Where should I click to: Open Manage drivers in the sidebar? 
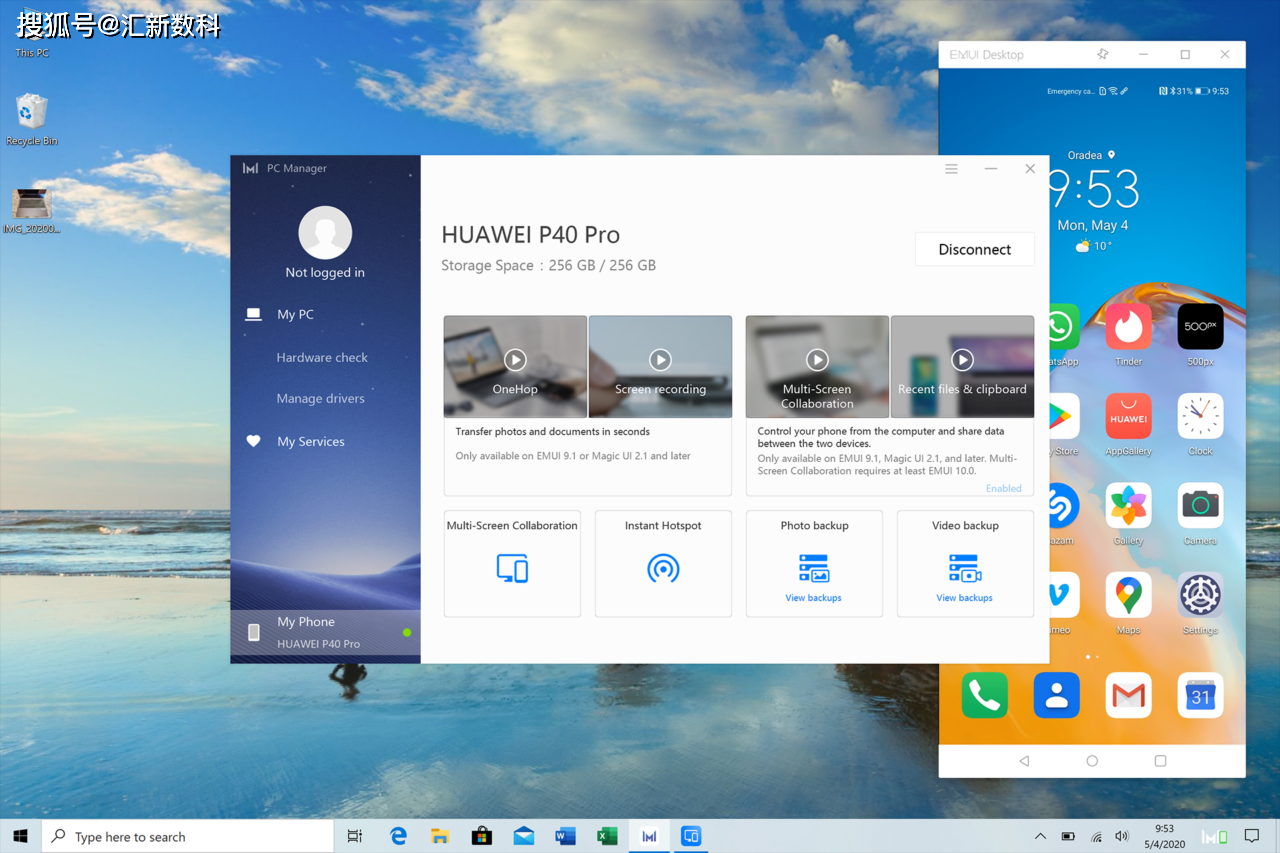coord(320,398)
